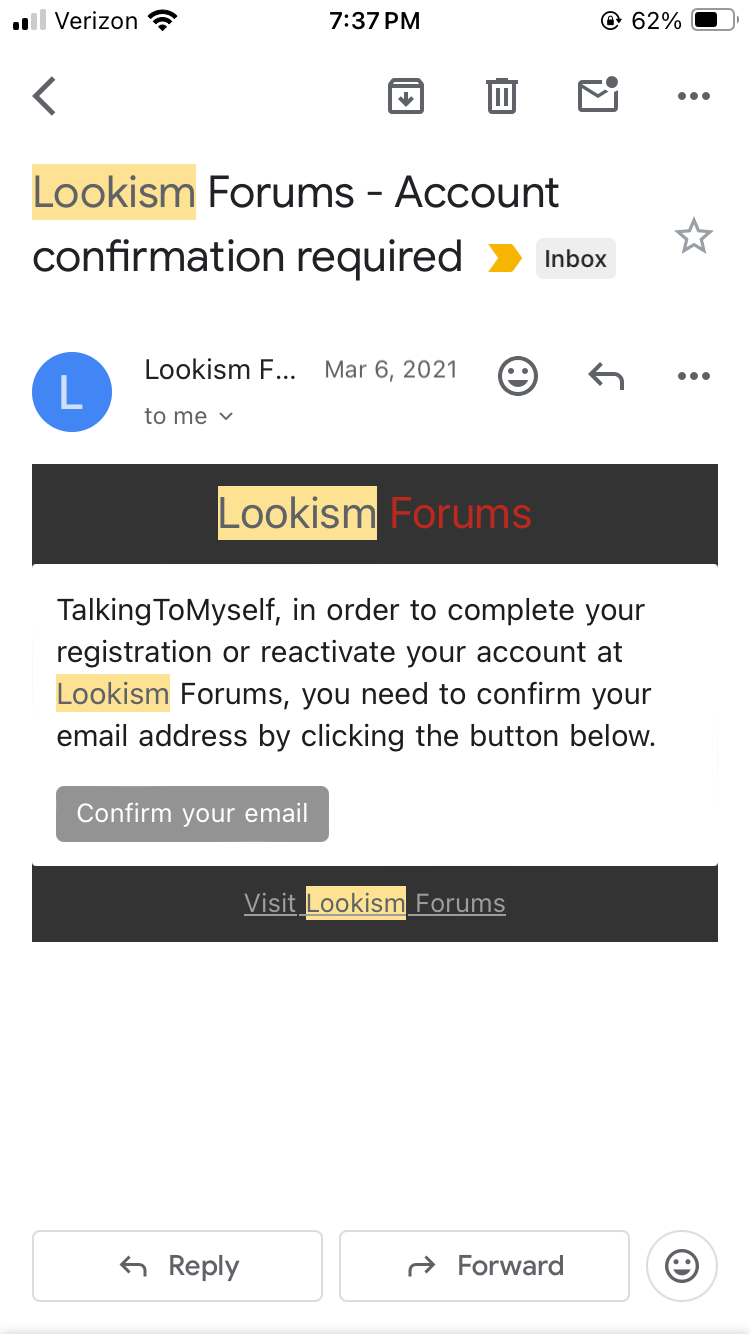Tap sender name Lookism Forums

220,370
